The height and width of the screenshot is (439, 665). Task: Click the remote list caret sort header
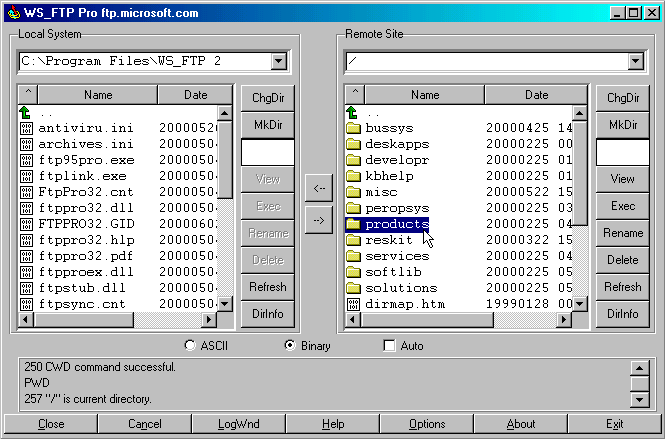(x=355, y=95)
